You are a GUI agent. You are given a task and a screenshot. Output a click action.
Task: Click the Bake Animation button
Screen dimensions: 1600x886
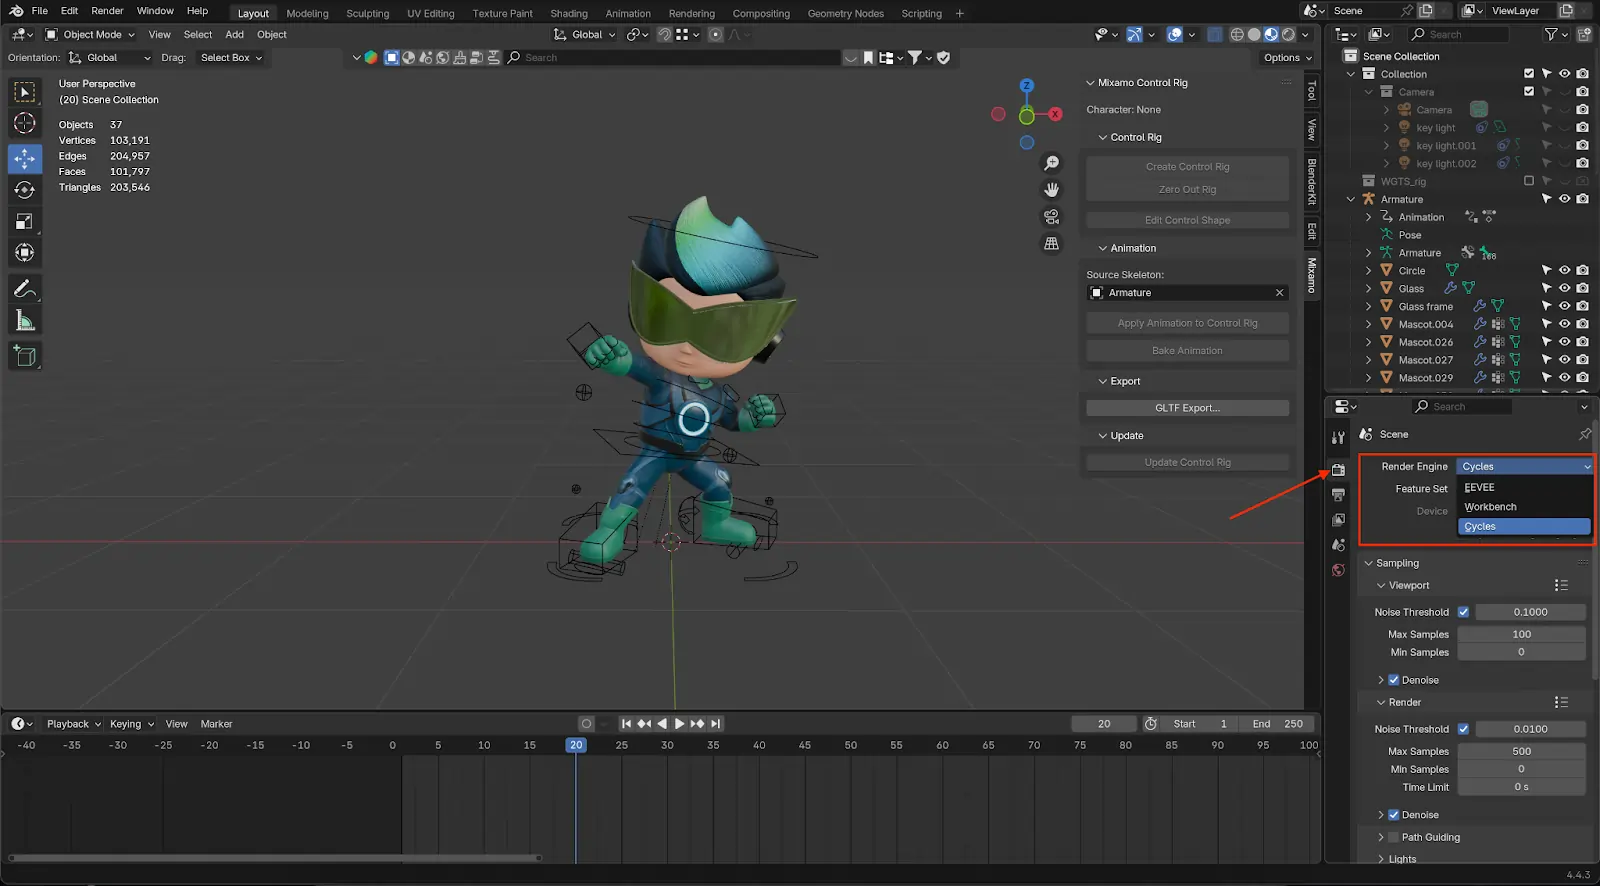pos(1188,351)
